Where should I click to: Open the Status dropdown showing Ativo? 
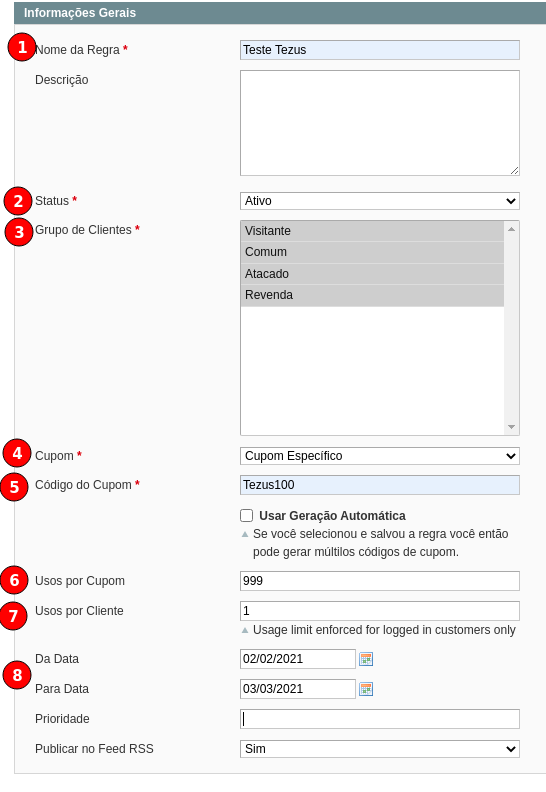click(x=380, y=201)
